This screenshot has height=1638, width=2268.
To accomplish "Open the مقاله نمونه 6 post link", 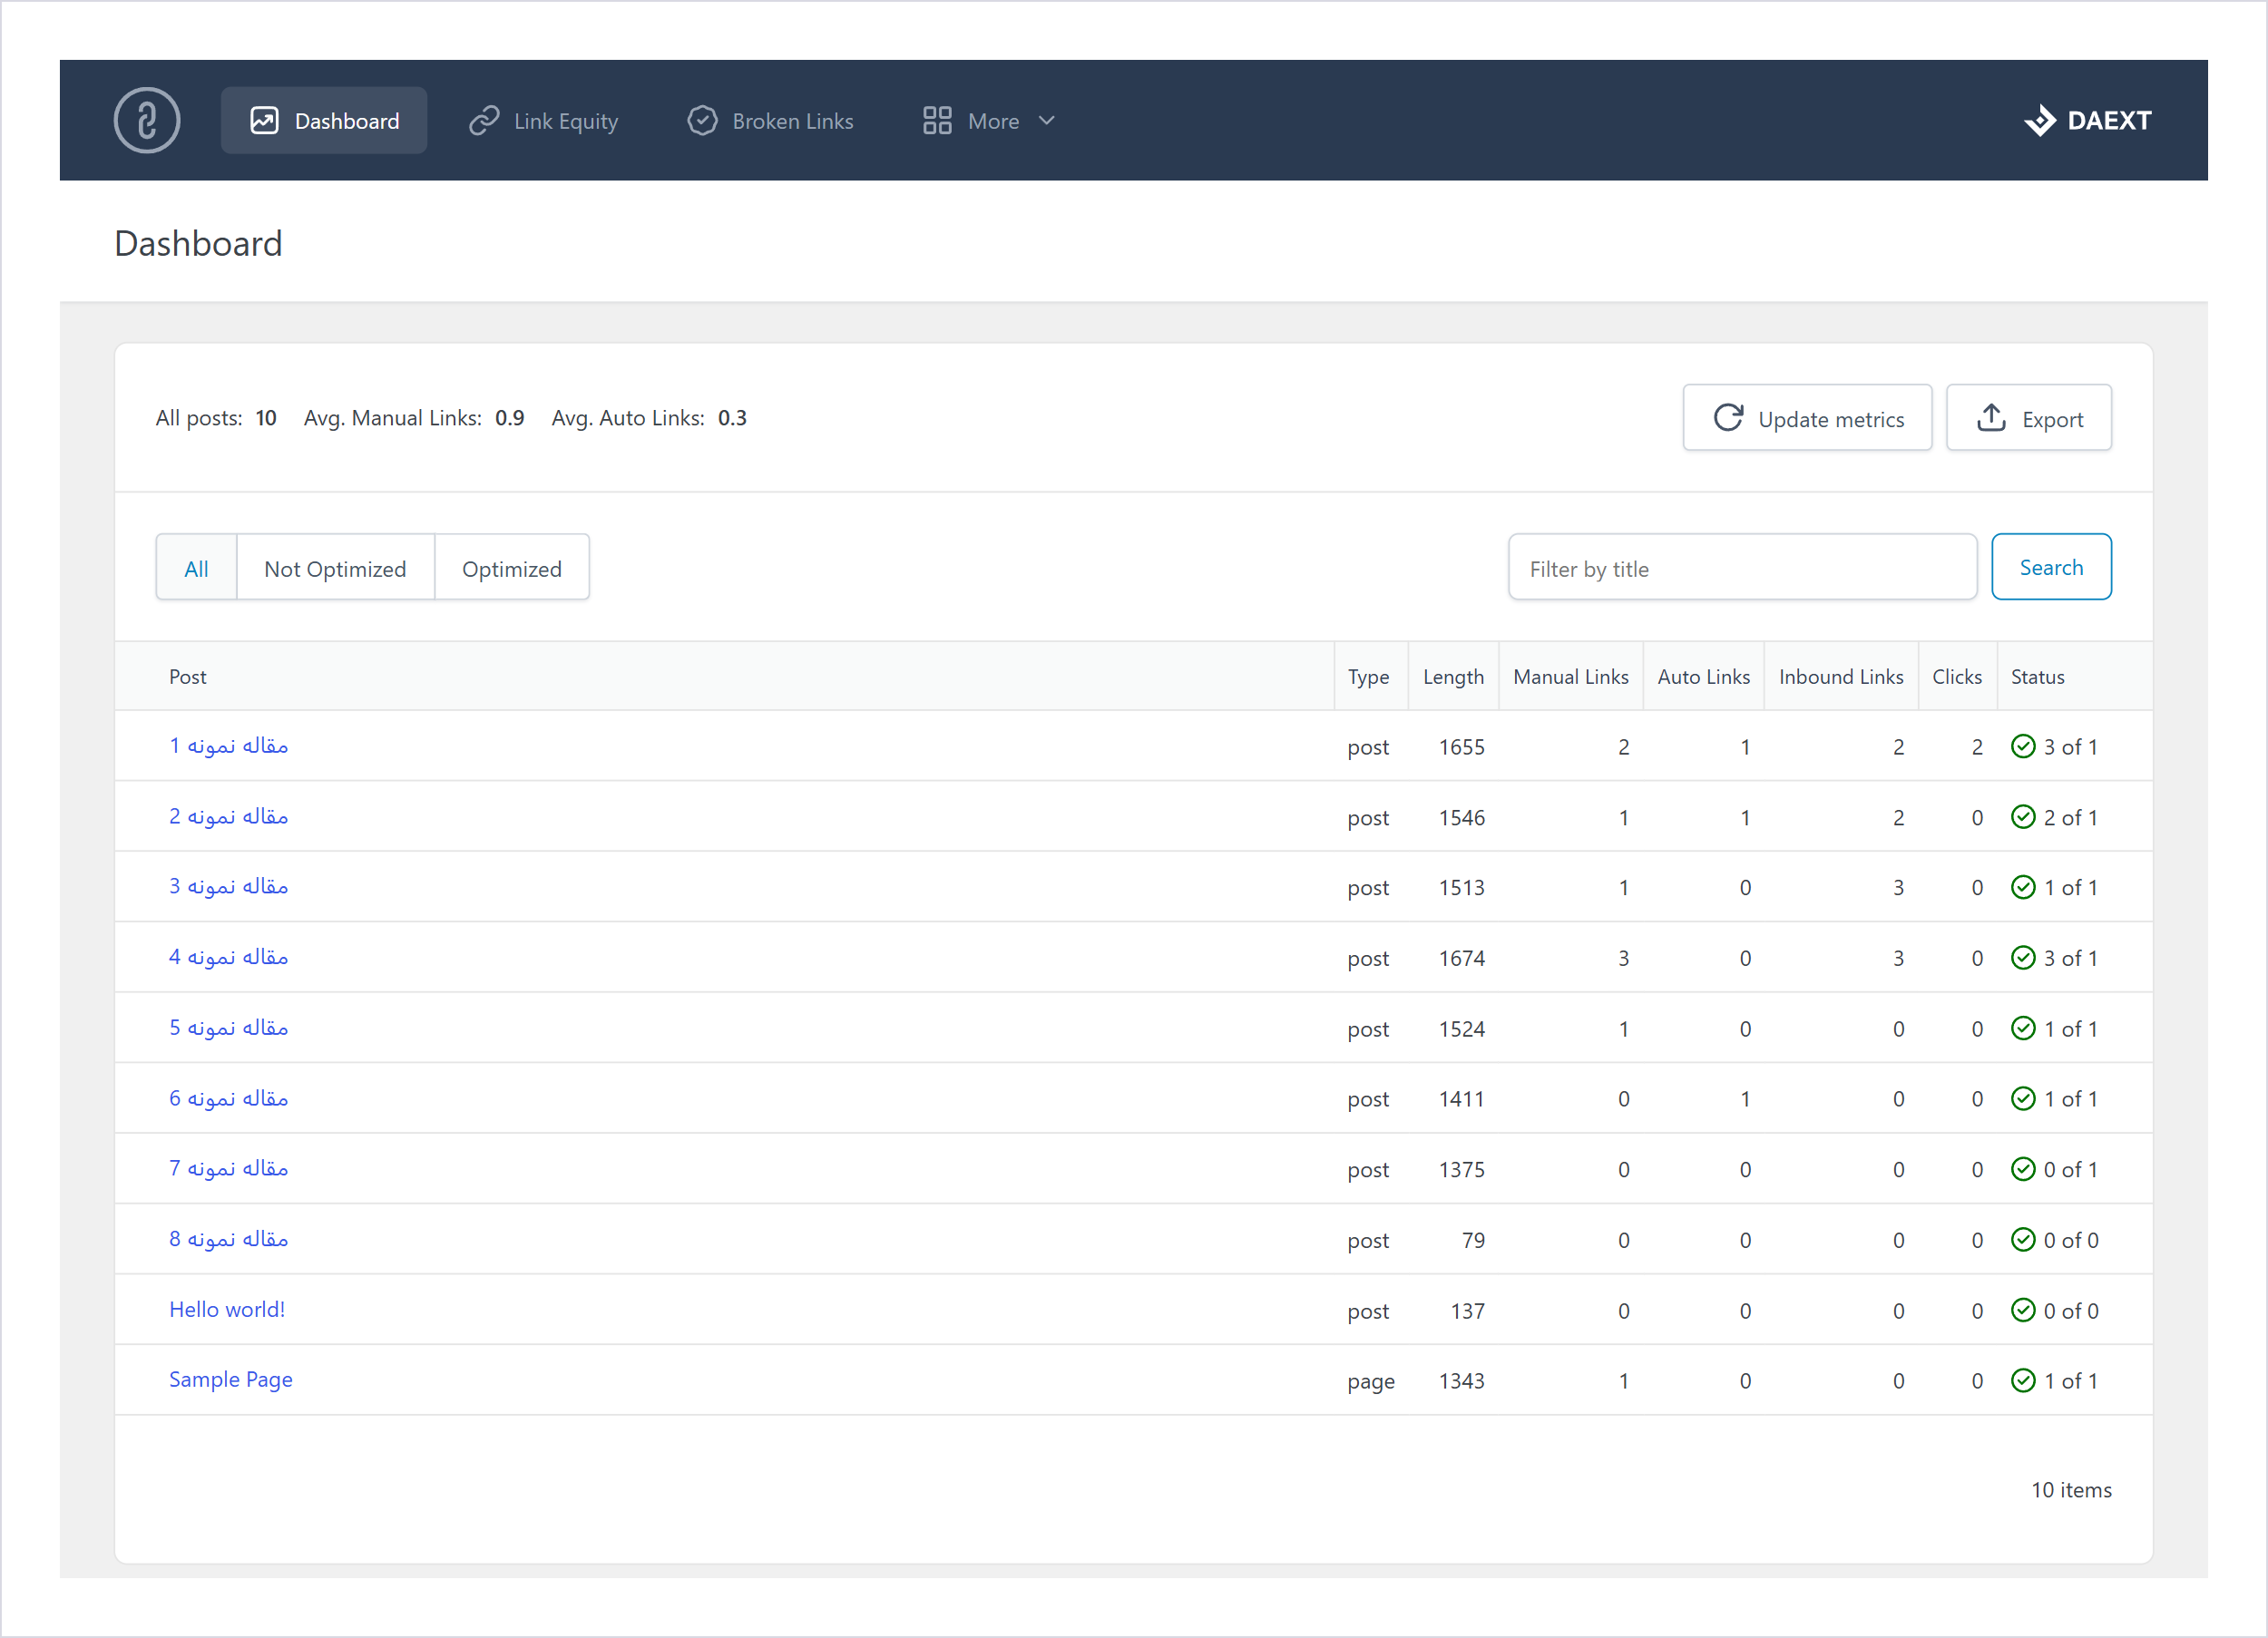I will click(x=228, y=1098).
